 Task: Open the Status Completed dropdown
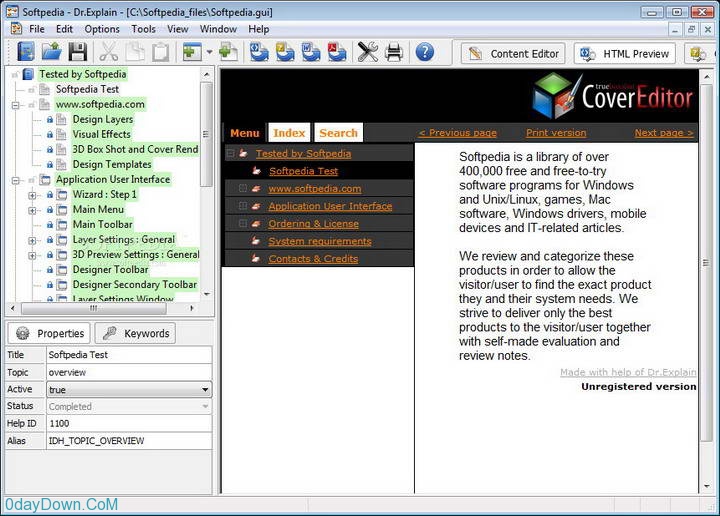point(205,406)
